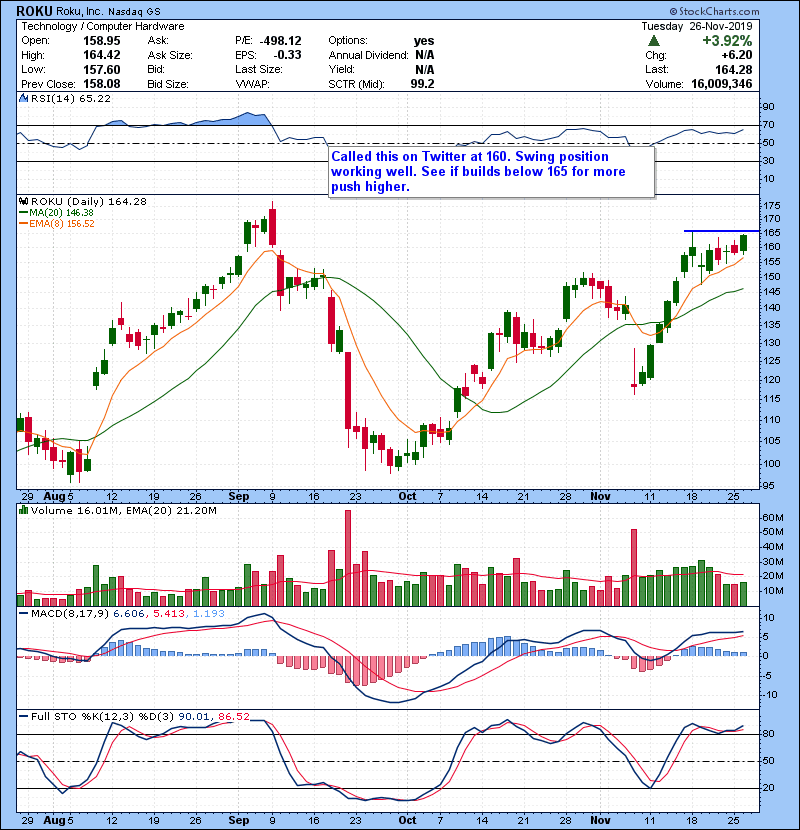Click the "Sep" label under the price chart
Viewport: 800px width, 830px height.
239,497
